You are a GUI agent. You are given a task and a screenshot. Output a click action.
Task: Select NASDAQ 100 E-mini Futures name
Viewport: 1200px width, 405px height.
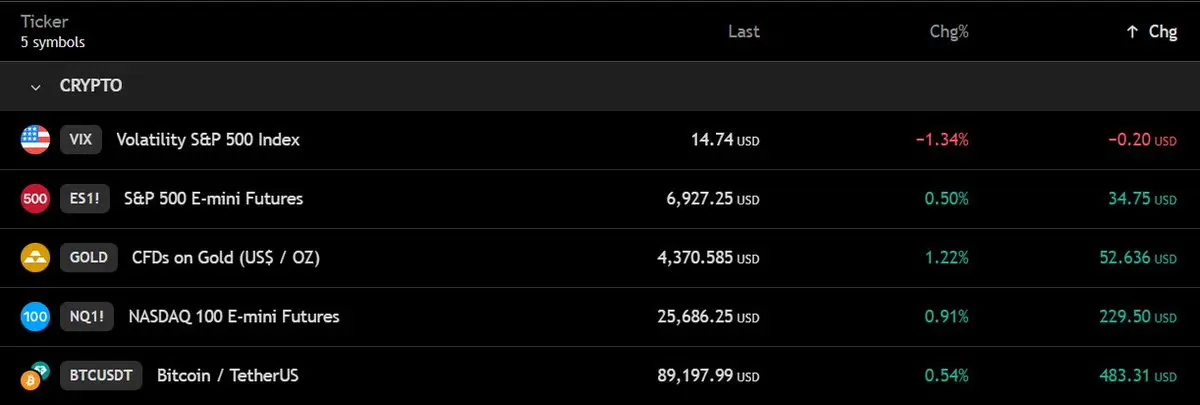point(233,317)
